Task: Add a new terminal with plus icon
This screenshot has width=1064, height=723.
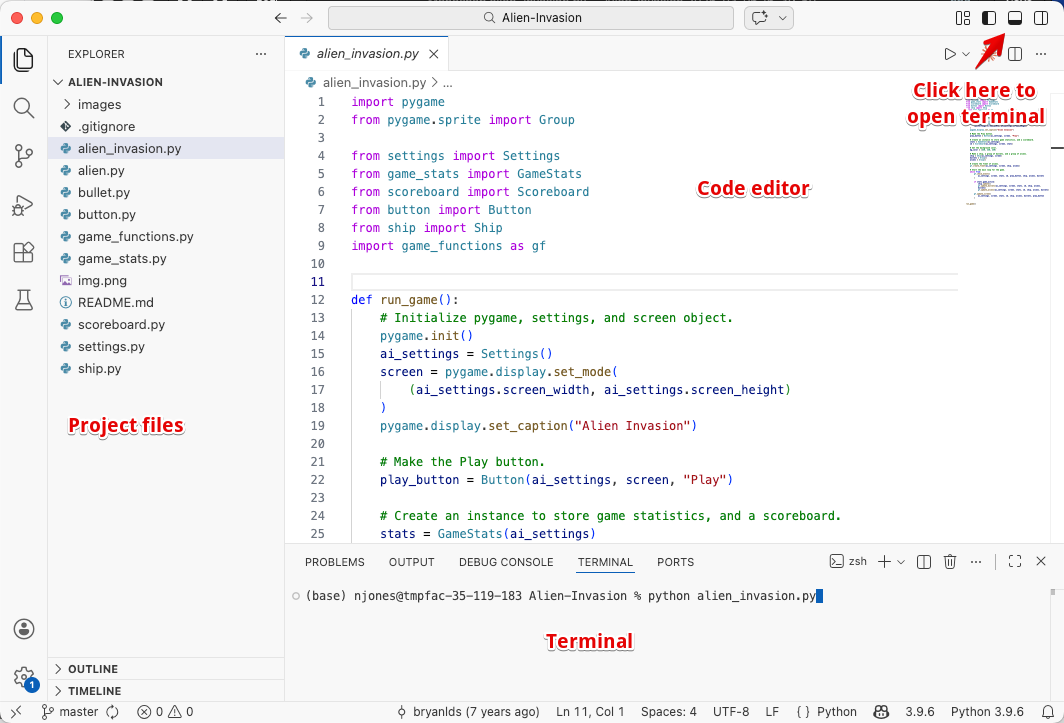Action: tap(884, 561)
